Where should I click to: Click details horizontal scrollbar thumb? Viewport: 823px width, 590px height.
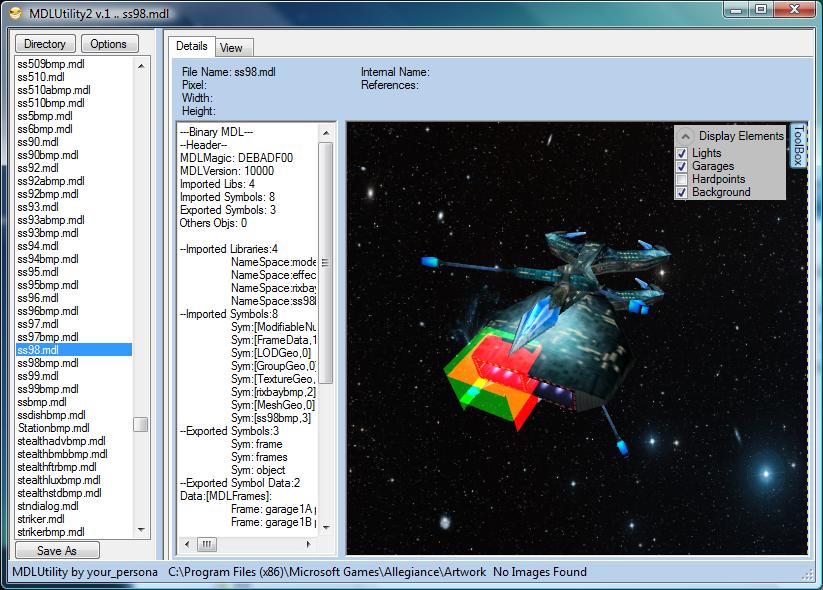pyautogui.click(x=207, y=544)
